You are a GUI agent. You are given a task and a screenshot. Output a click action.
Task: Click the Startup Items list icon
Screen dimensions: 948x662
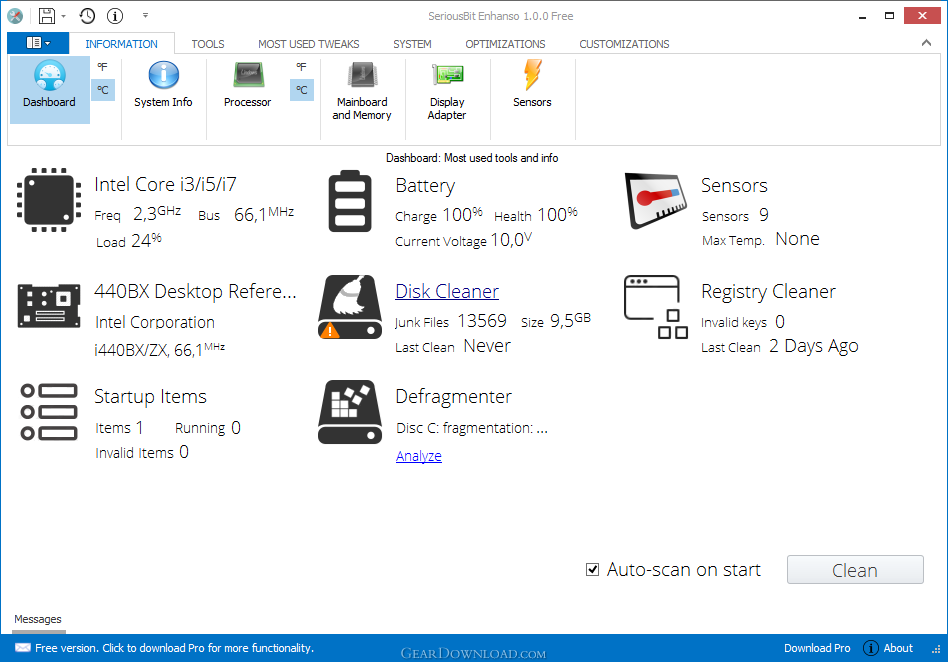pos(49,412)
